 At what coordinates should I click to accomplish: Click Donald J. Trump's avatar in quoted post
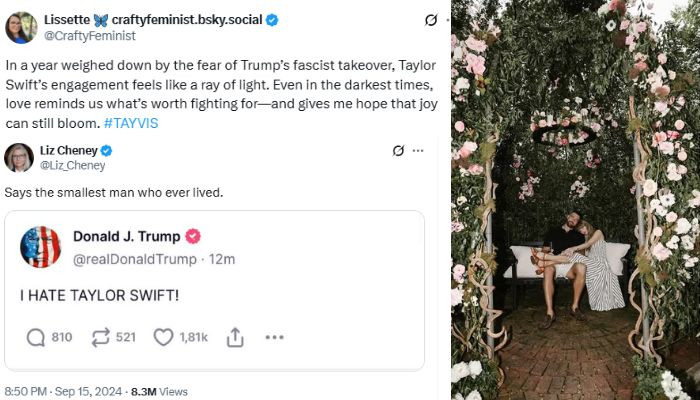pyautogui.click(x=41, y=247)
